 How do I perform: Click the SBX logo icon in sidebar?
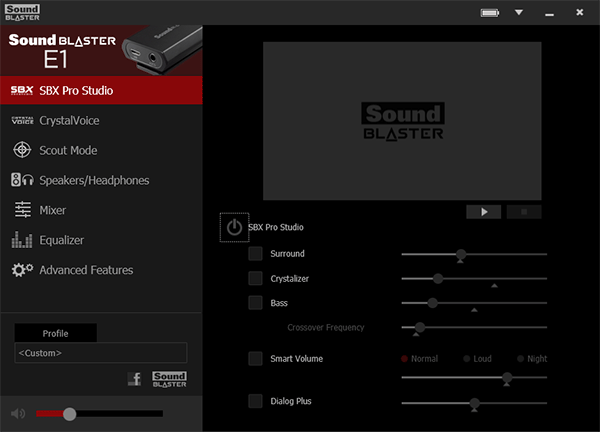click(22, 90)
